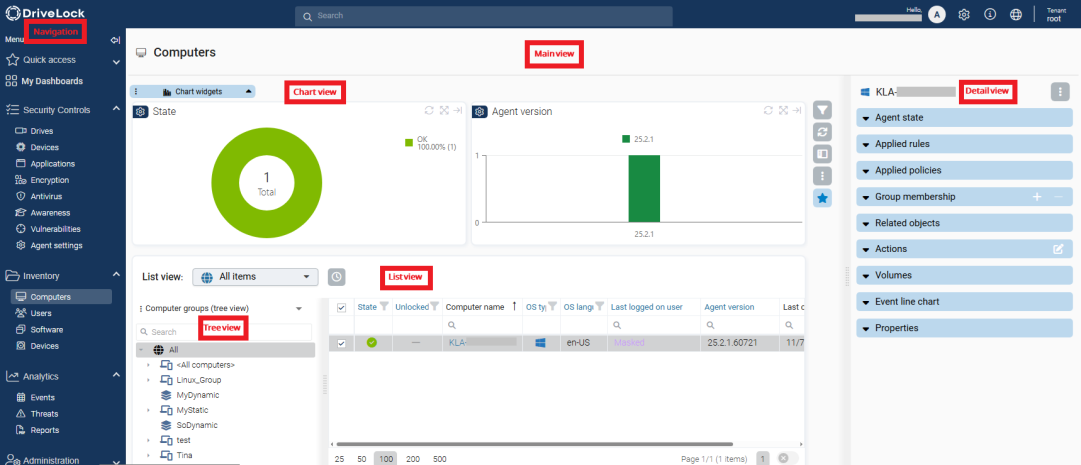Open Encryption in Security Controls menu
The height and width of the screenshot is (465, 1081).
[50, 180]
